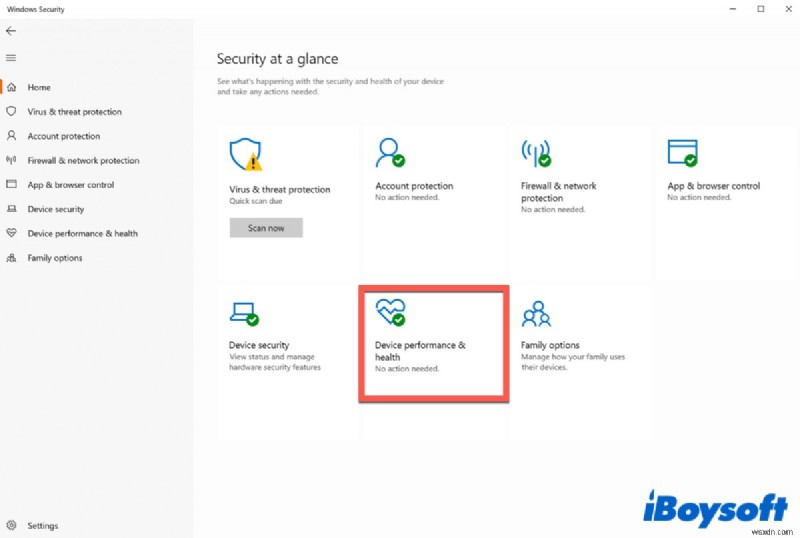Open the App & browser control tile title

pos(713,186)
